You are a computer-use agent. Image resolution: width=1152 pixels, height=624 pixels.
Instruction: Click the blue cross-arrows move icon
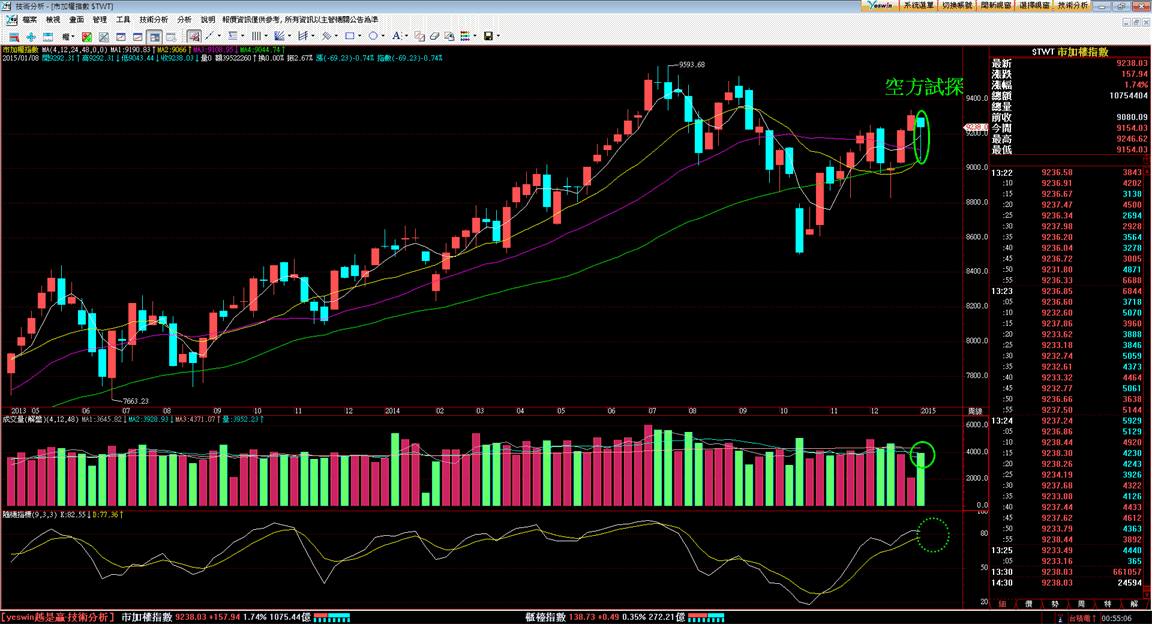[x=31, y=36]
